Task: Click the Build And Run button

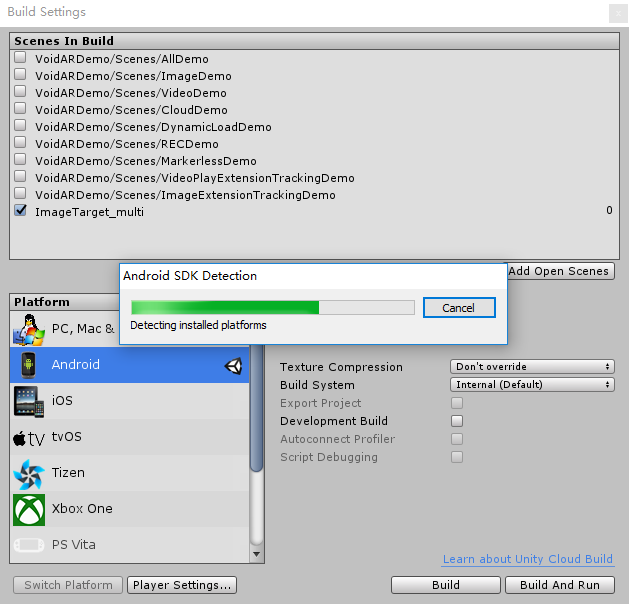Action: tap(560, 585)
